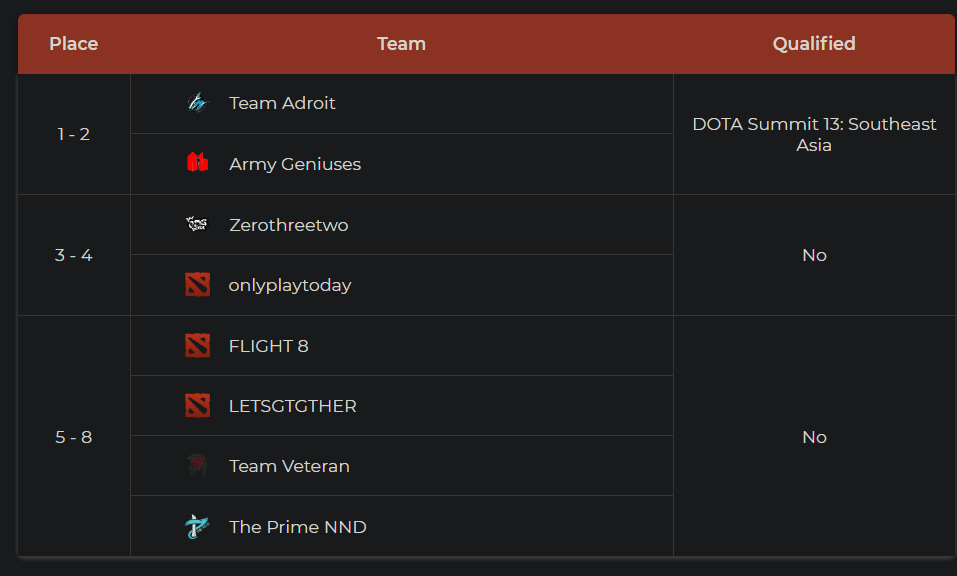Click the Army Geniuses red logo
Image resolution: width=957 pixels, height=576 pixels.
[x=197, y=163]
